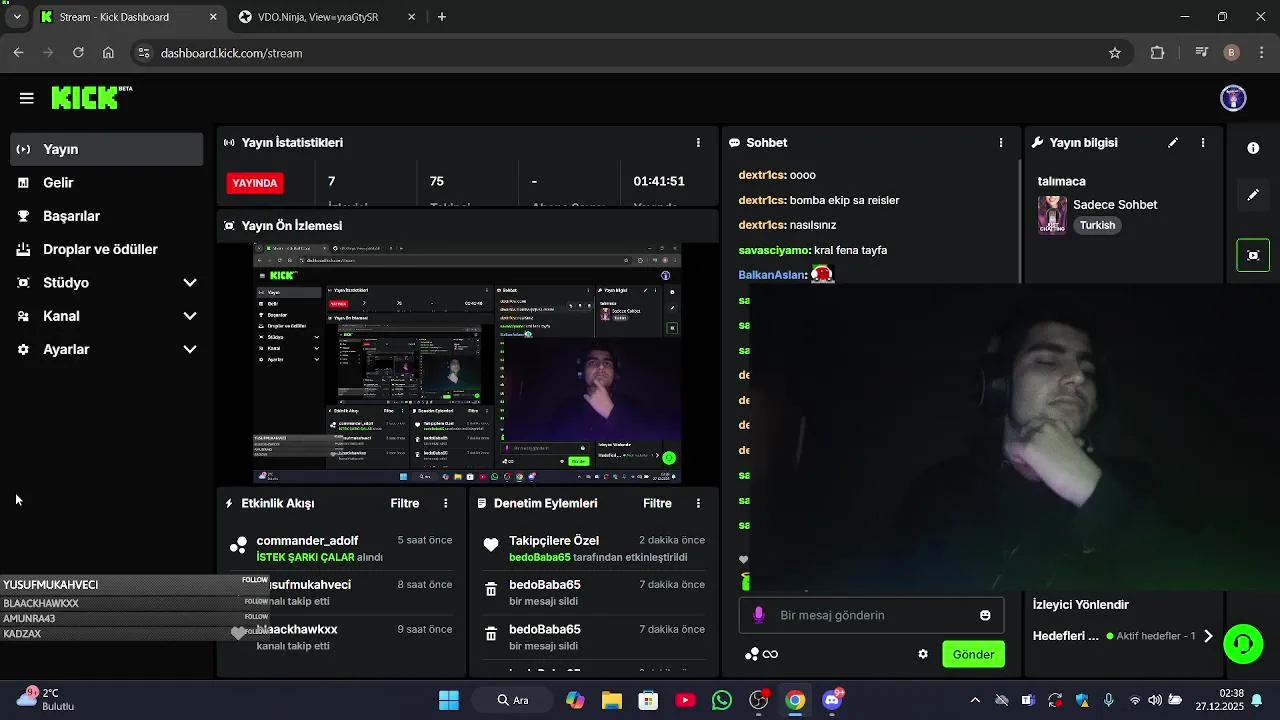
Task: Open Denetim Eylemleri three-dot menu
Action: (x=698, y=503)
